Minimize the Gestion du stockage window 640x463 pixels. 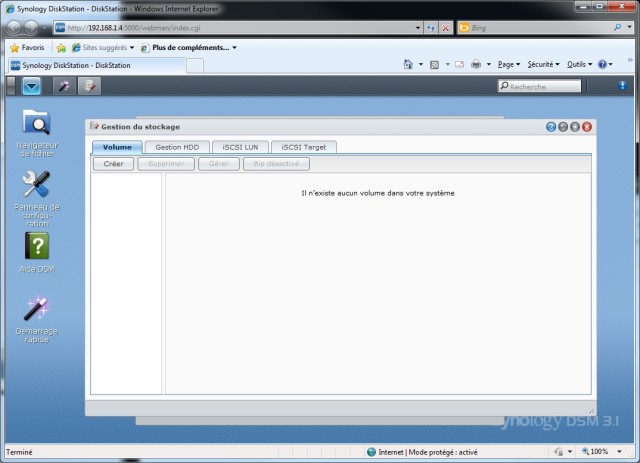click(x=563, y=127)
